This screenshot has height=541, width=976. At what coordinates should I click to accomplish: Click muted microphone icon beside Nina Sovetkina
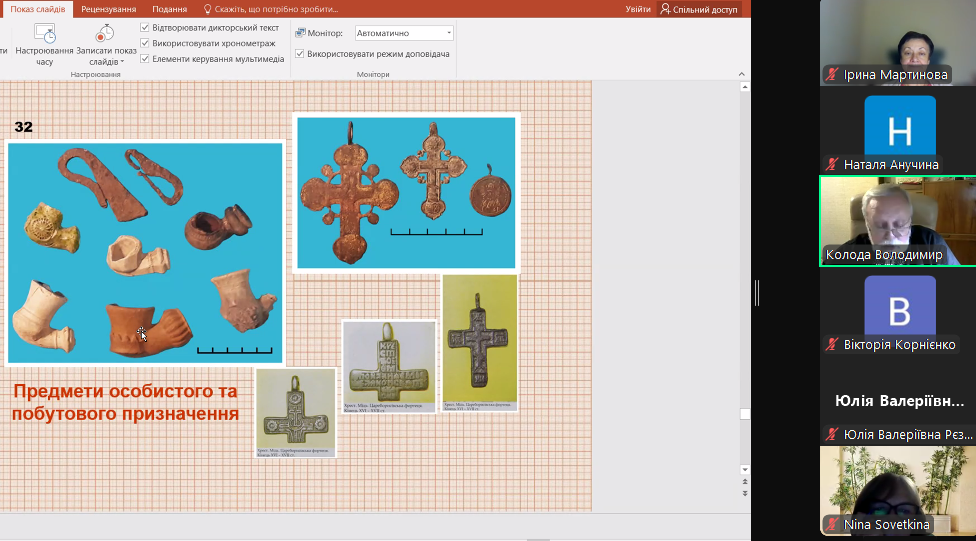click(x=832, y=524)
